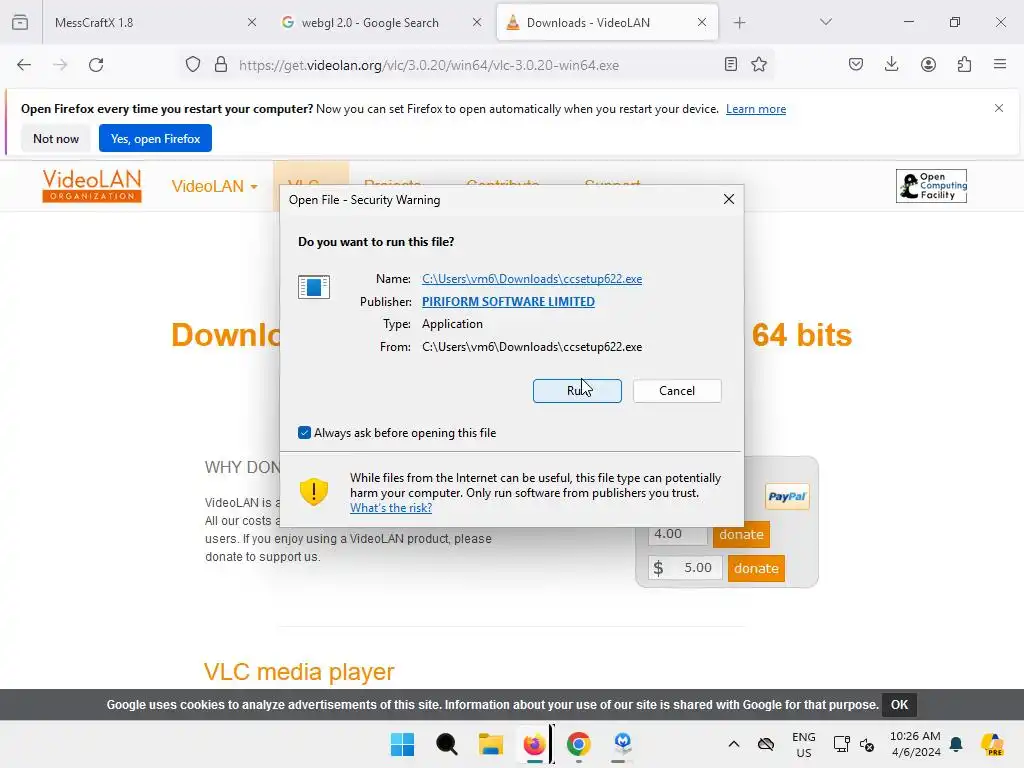Click the Copilot preview icon in the taskbar

pyautogui.click(x=992, y=744)
